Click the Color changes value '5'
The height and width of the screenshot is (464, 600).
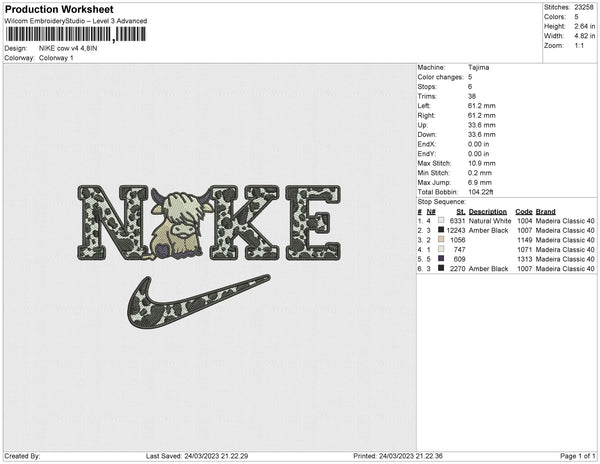pos(470,77)
